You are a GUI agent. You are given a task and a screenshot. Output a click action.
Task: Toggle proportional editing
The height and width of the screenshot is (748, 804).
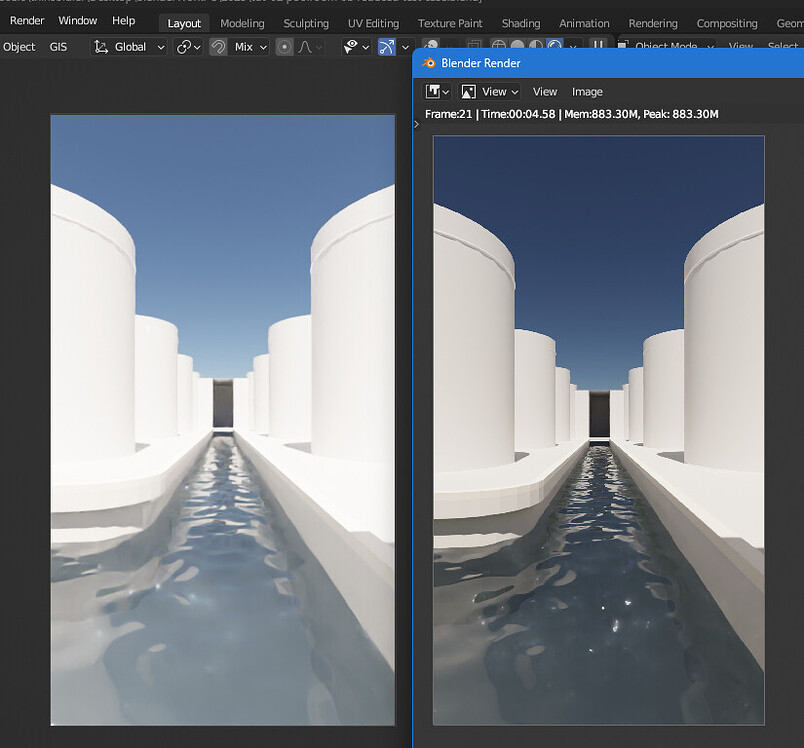284,47
